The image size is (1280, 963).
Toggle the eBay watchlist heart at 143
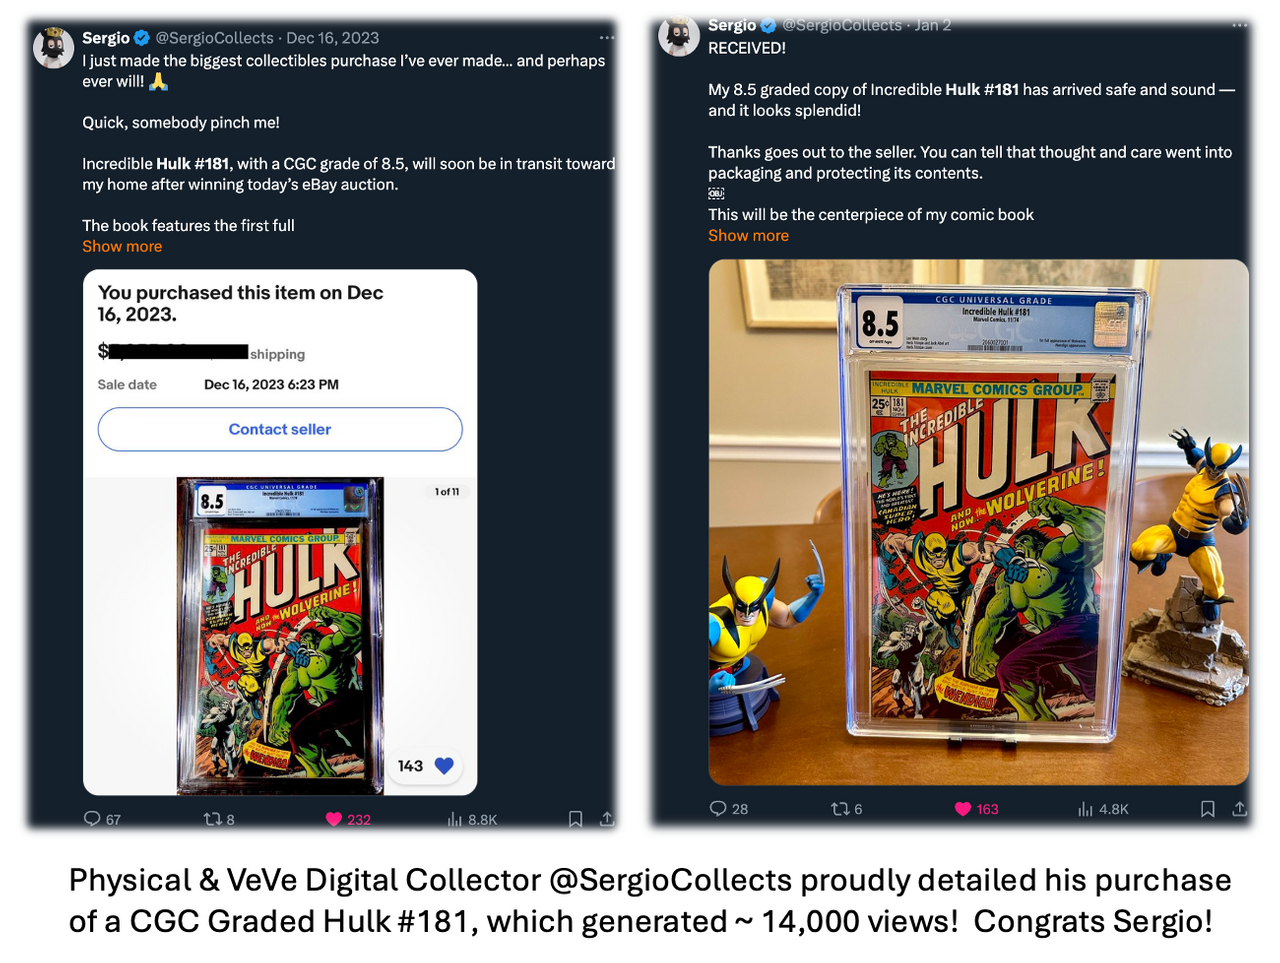pyautogui.click(x=426, y=766)
